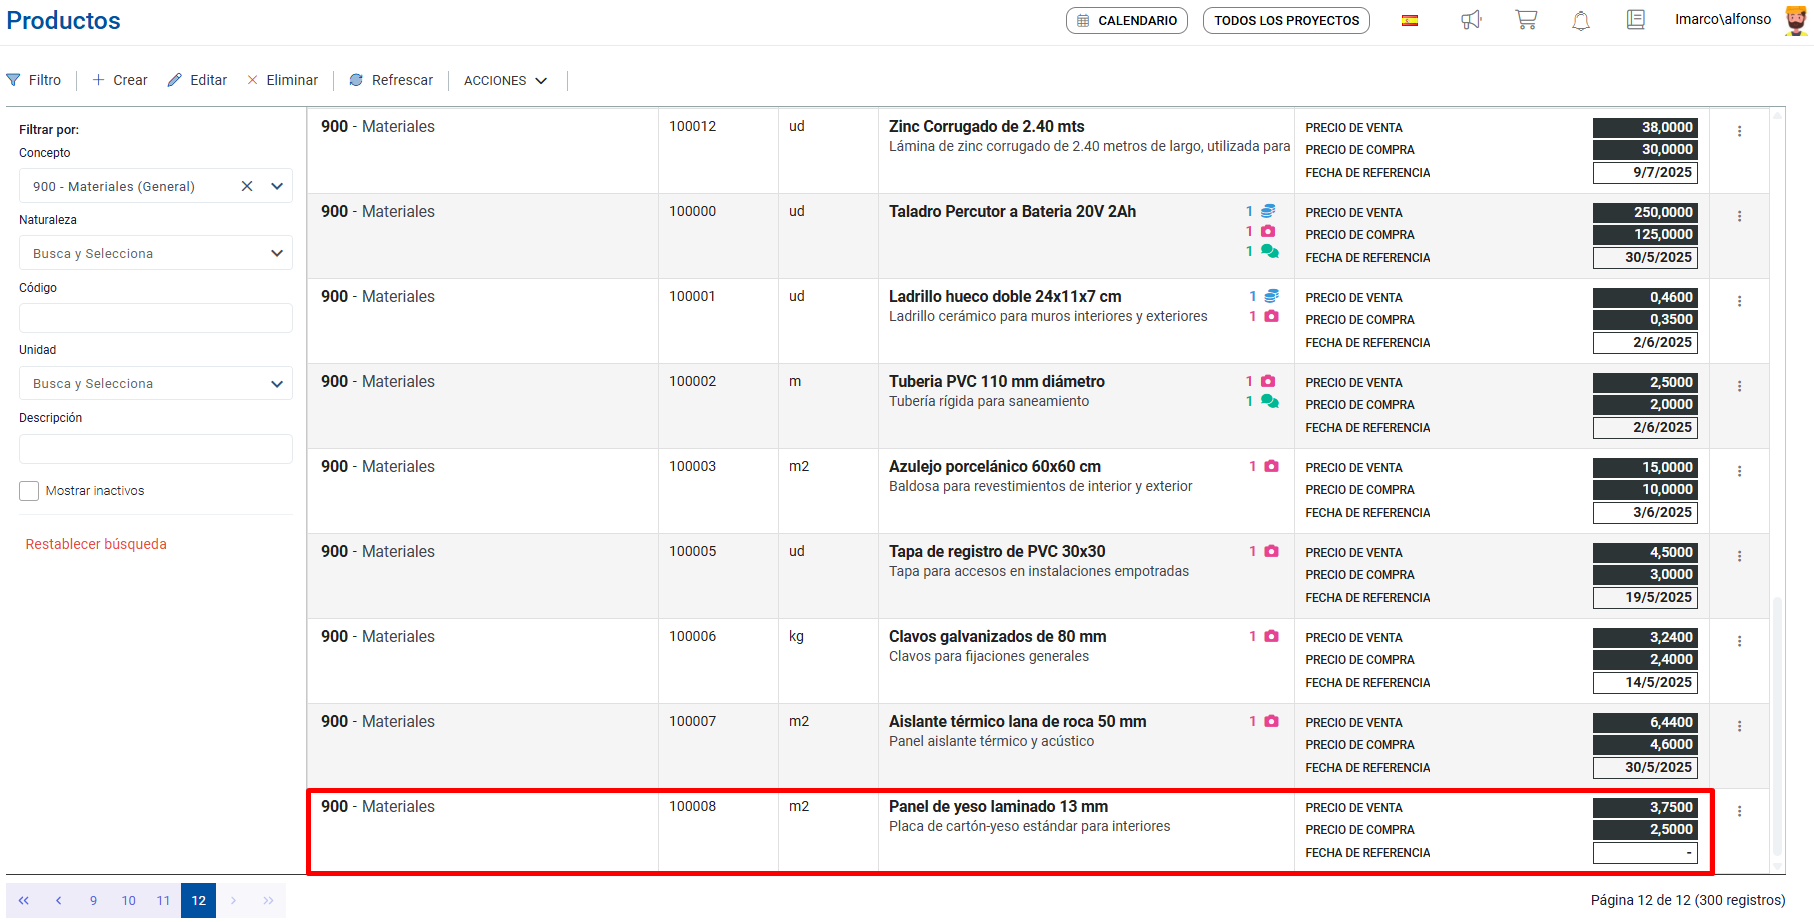Image resolution: width=1814 pixels, height=922 pixels.
Task: Expand the Naturaleza dropdown
Action: coord(277,253)
